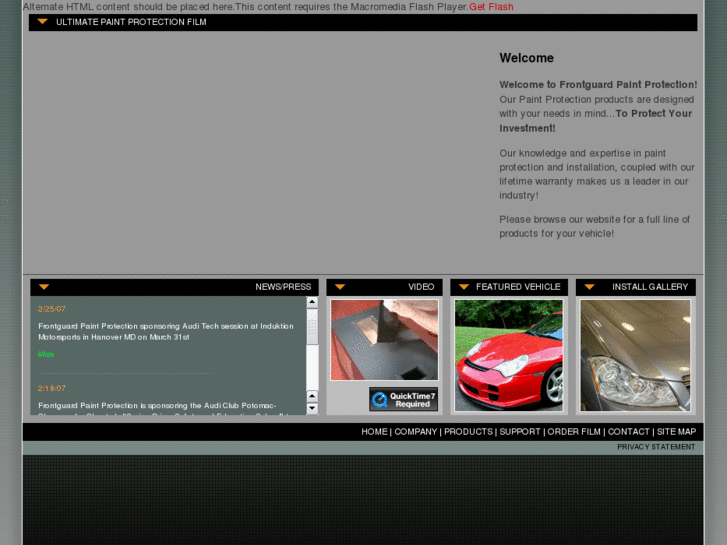Open the red Porsche featured vehicle image
Screen dimensions: 727x545
tap(509, 355)
